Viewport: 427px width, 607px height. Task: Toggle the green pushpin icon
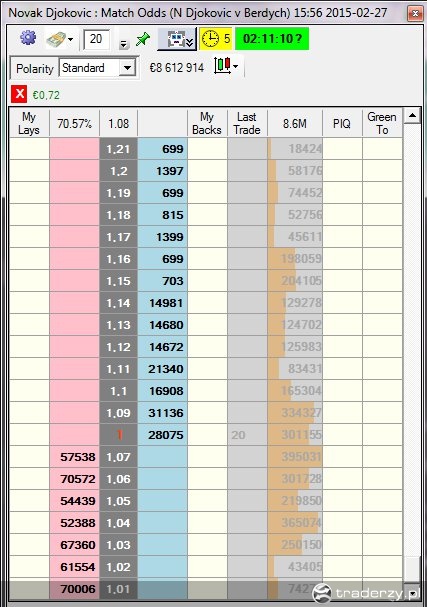click(143, 39)
